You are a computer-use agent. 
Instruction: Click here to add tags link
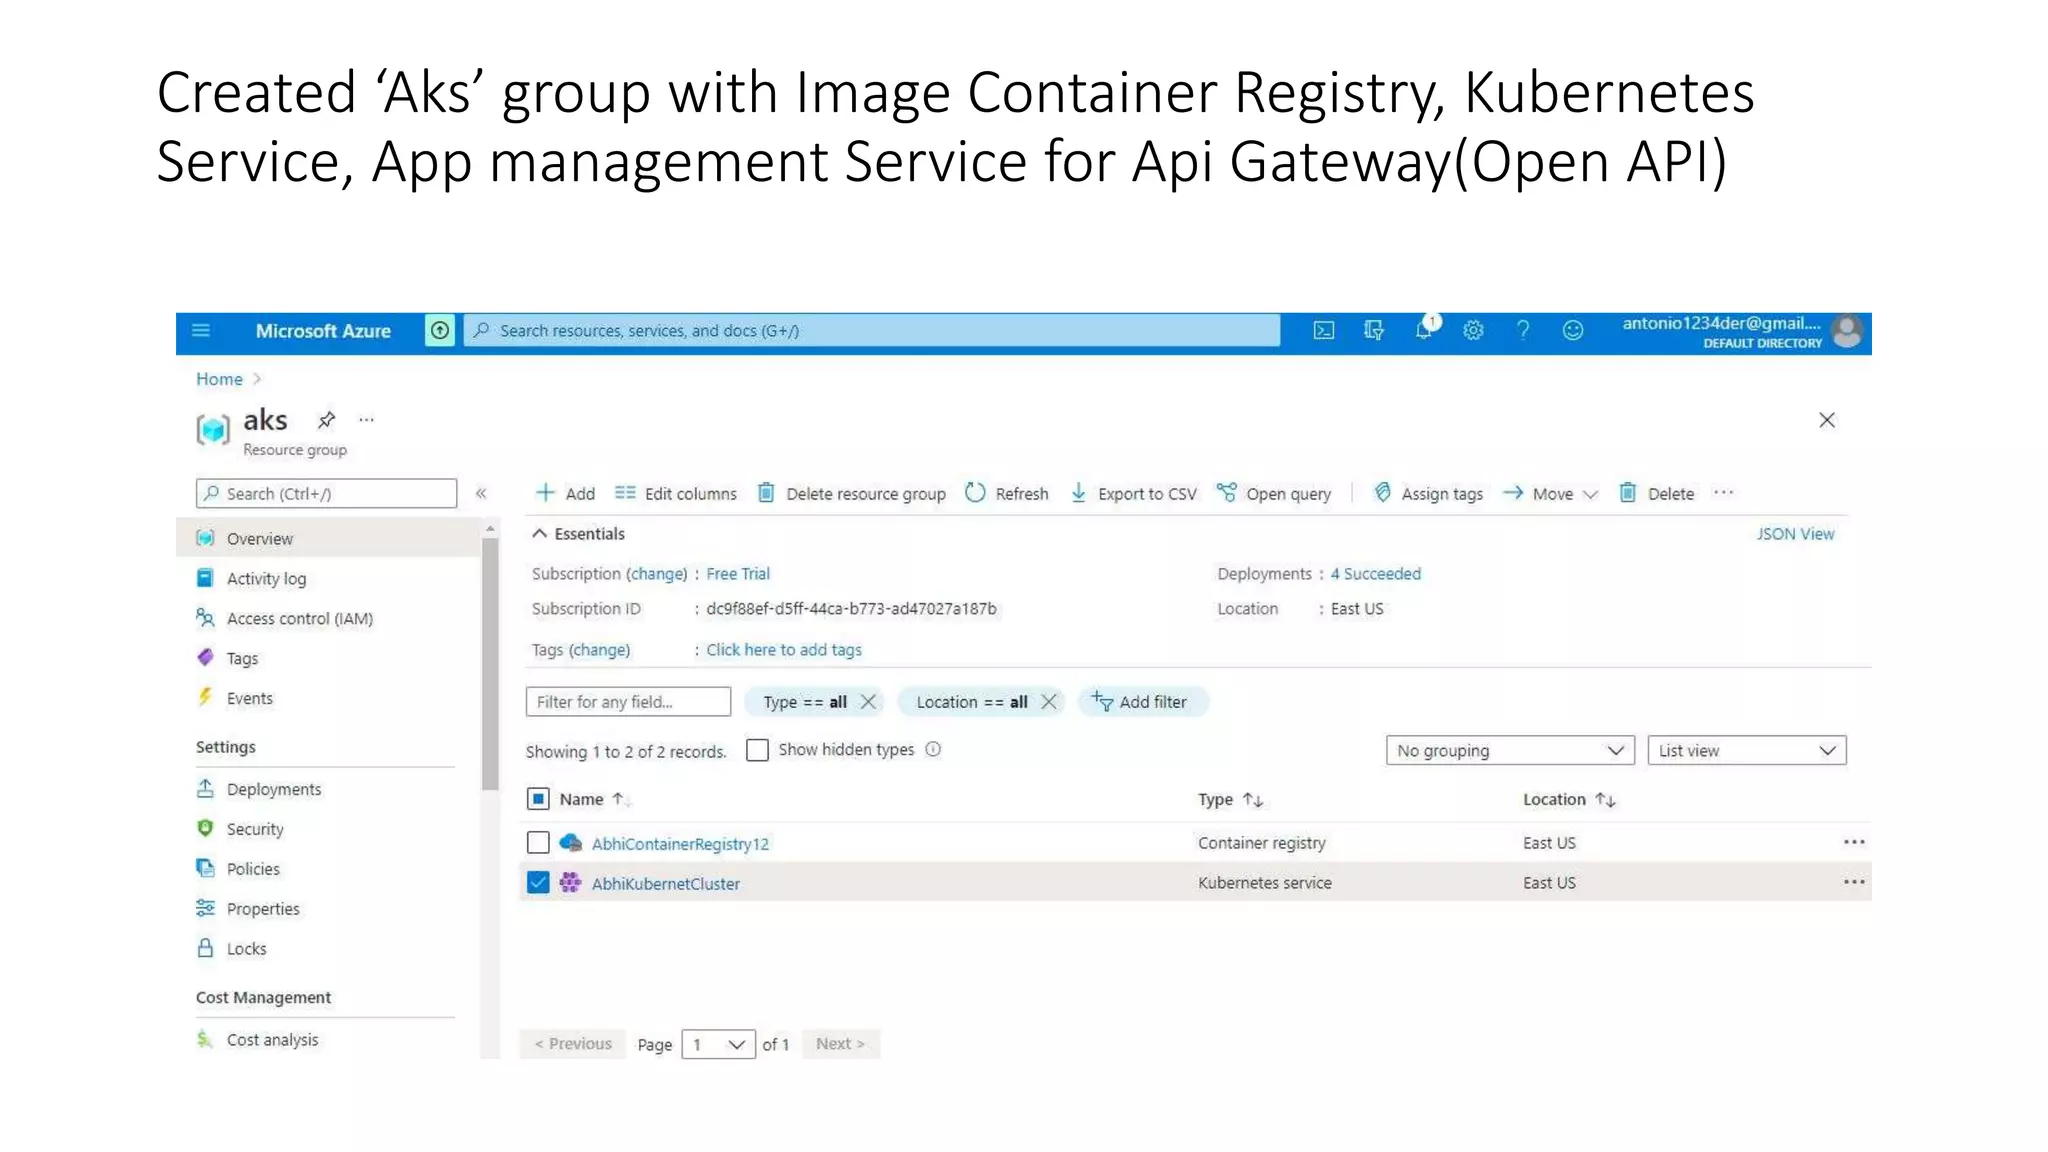[x=784, y=650]
